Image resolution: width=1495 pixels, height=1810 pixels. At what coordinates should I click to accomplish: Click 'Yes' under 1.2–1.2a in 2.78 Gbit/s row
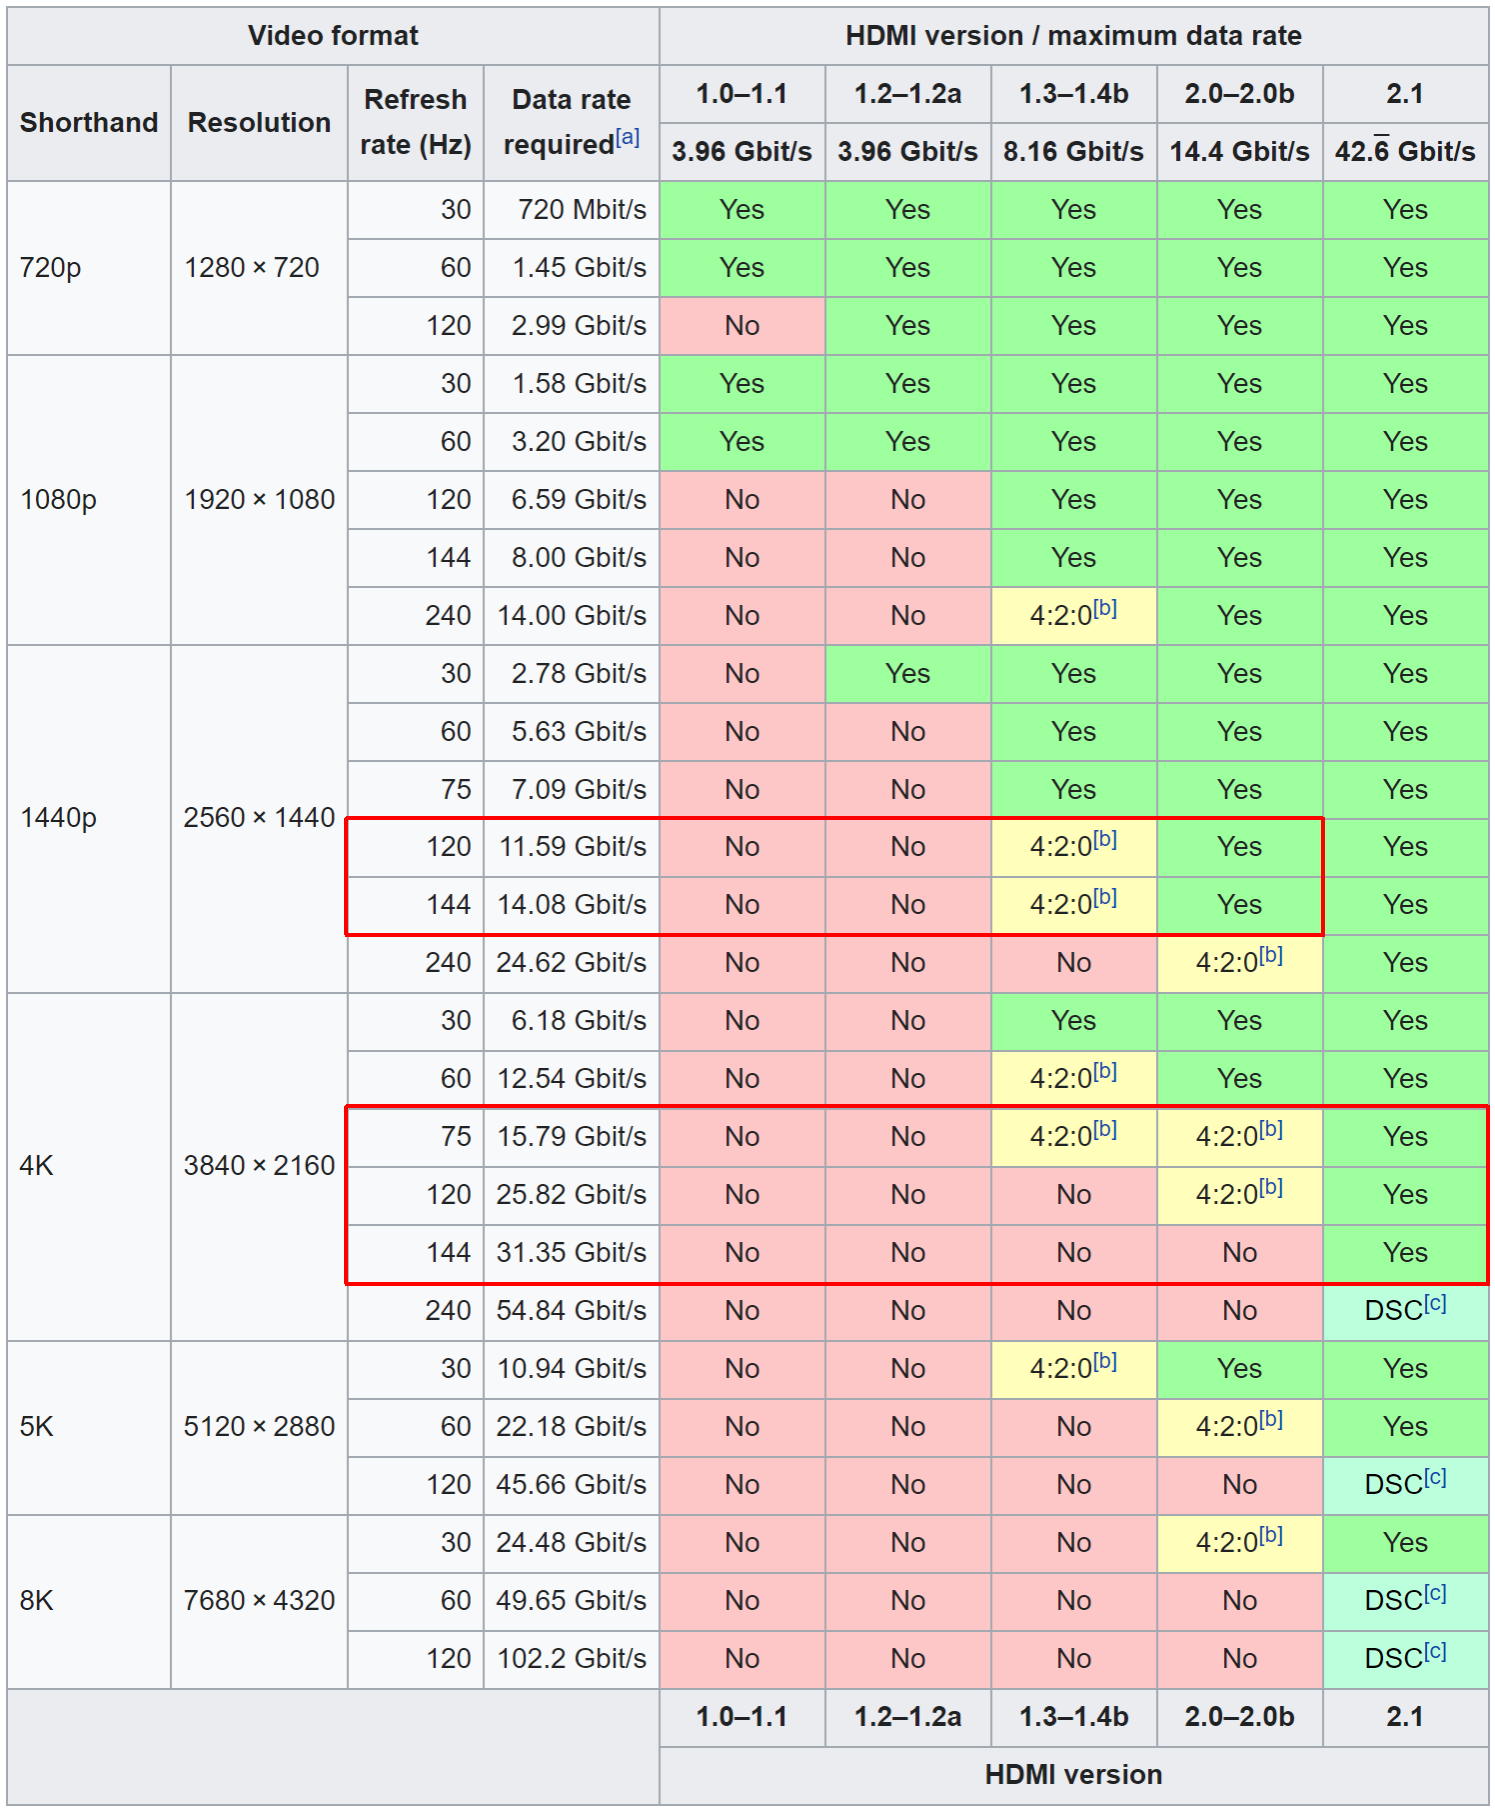click(907, 674)
